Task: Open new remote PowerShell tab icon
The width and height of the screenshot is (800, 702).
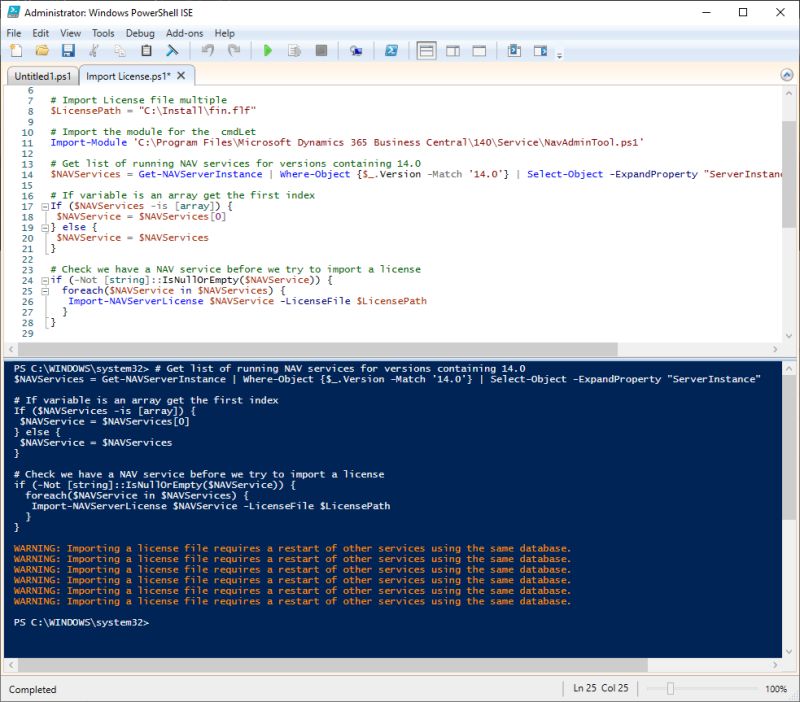Action: point(356,51)
